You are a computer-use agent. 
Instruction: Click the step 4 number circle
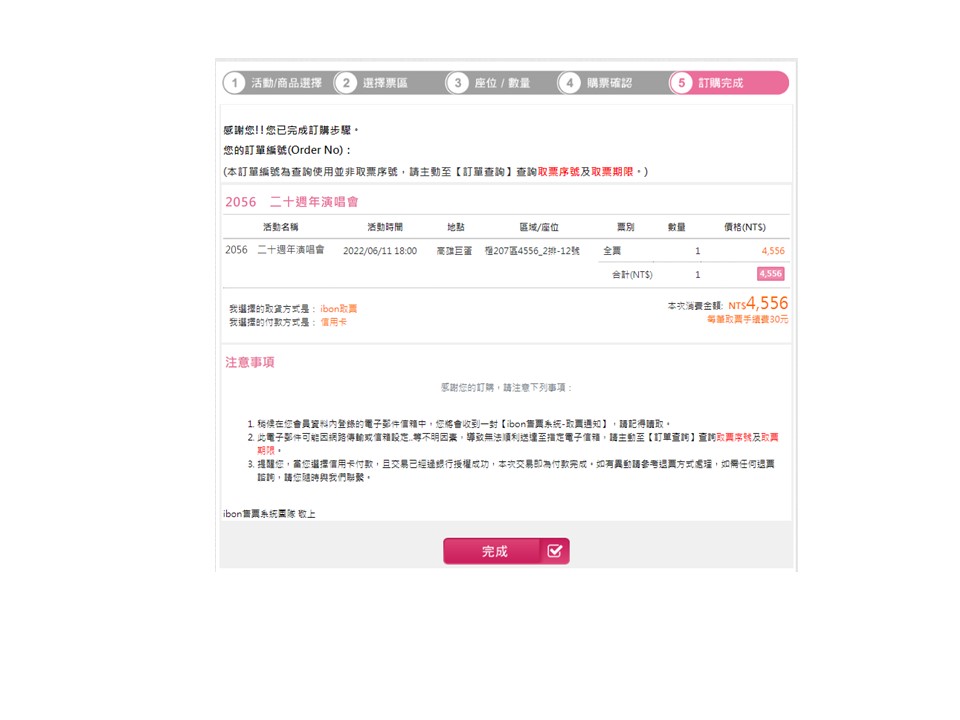pyautogui.click(x=569, y=83)
